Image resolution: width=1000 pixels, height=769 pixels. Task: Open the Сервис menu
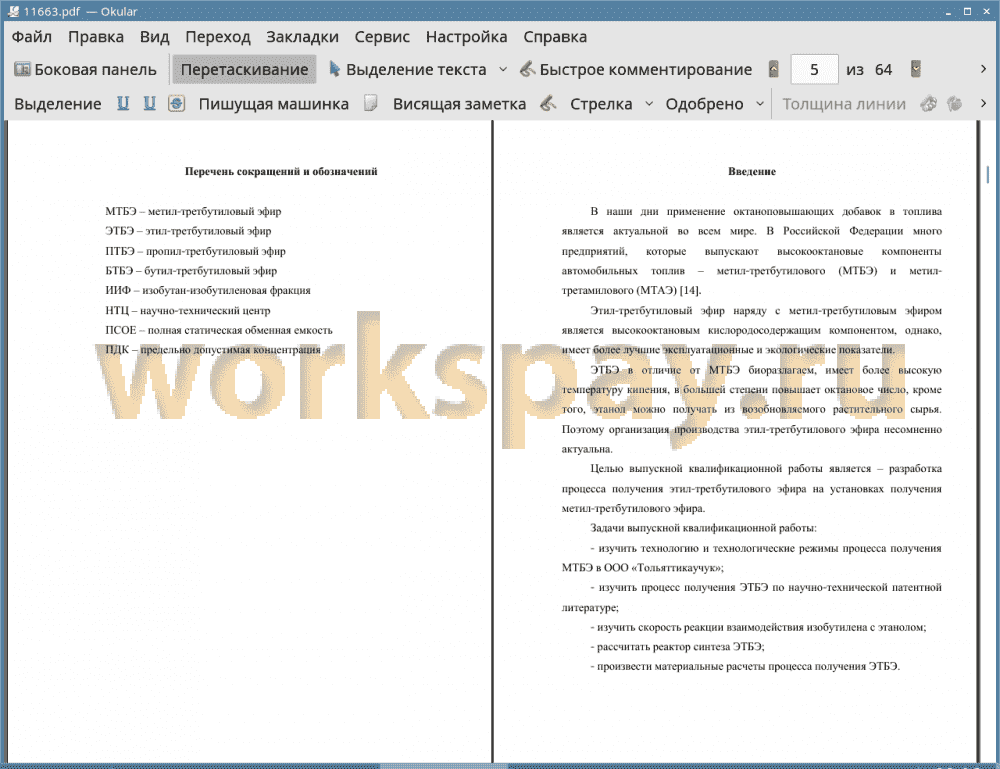(382, 37)
